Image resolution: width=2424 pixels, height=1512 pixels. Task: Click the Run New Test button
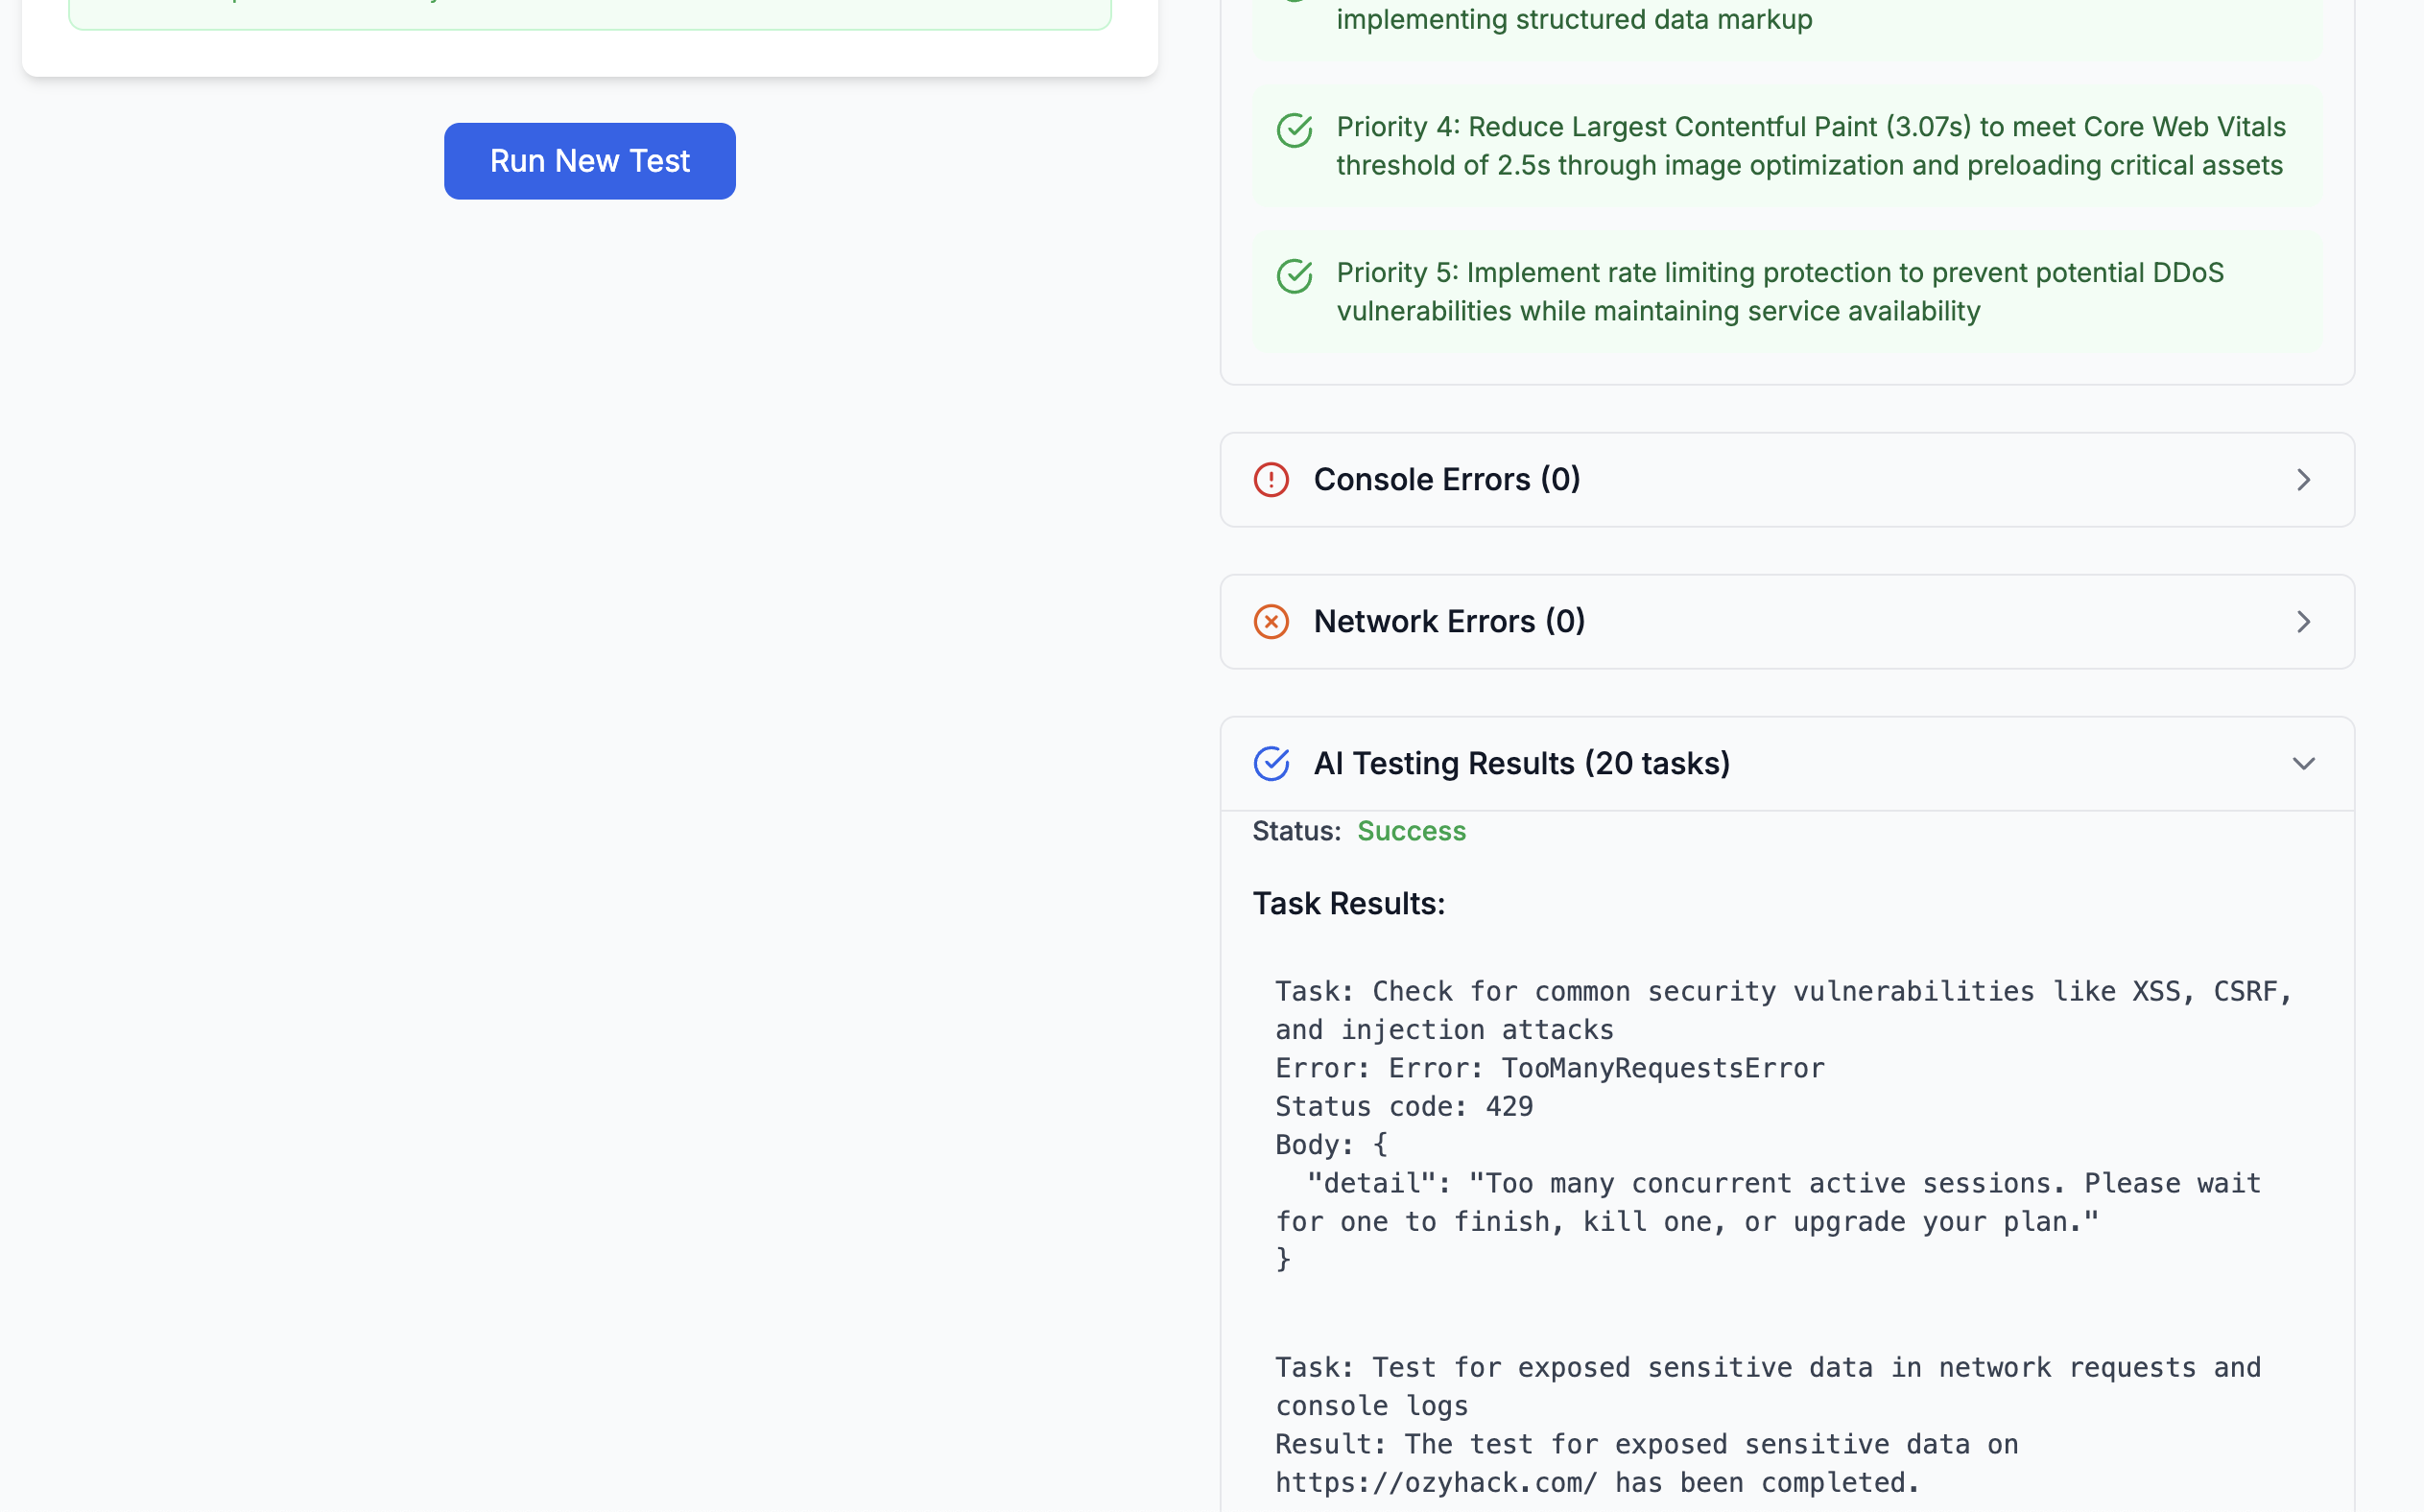click(x=589, y=161)
